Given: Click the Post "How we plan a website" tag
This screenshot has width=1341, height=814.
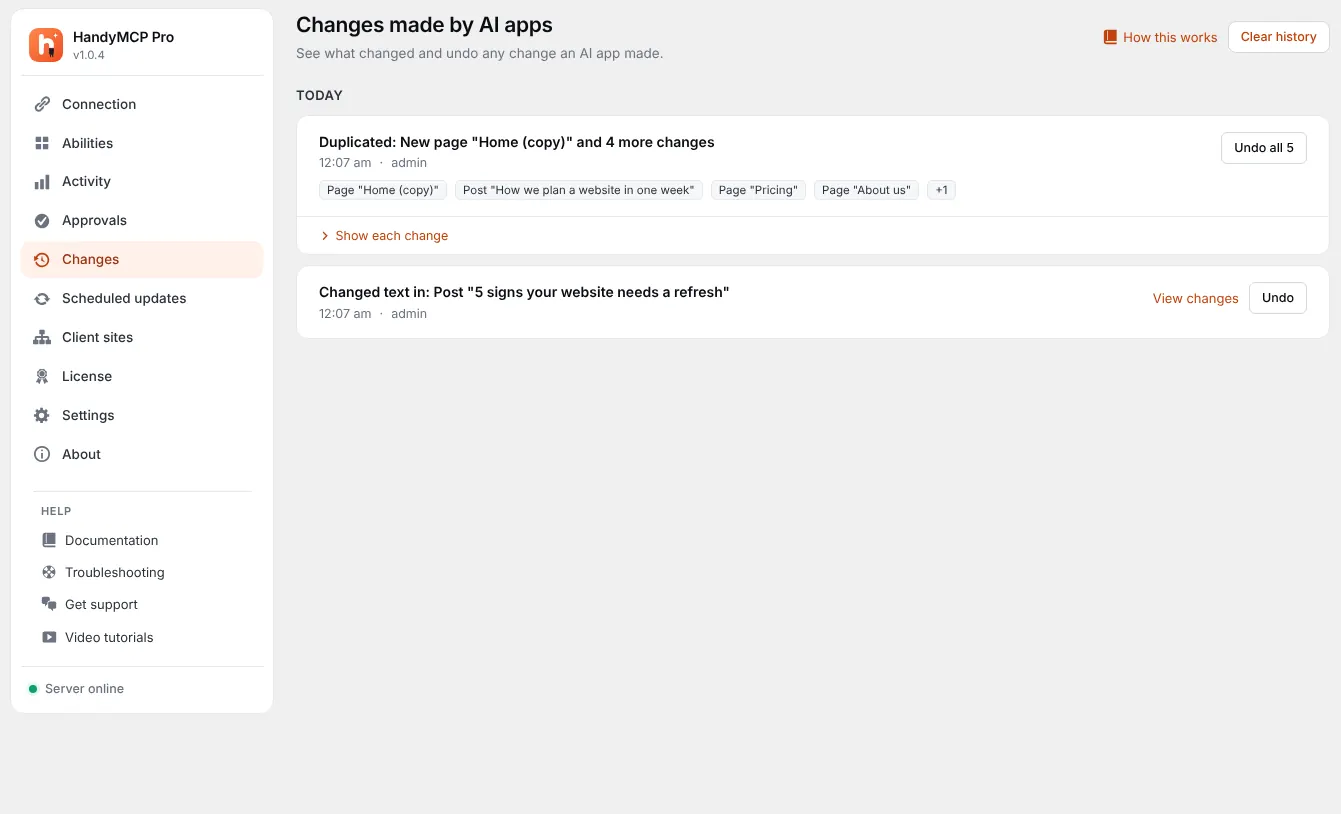Looking at the screenshot, I should 579,190.
